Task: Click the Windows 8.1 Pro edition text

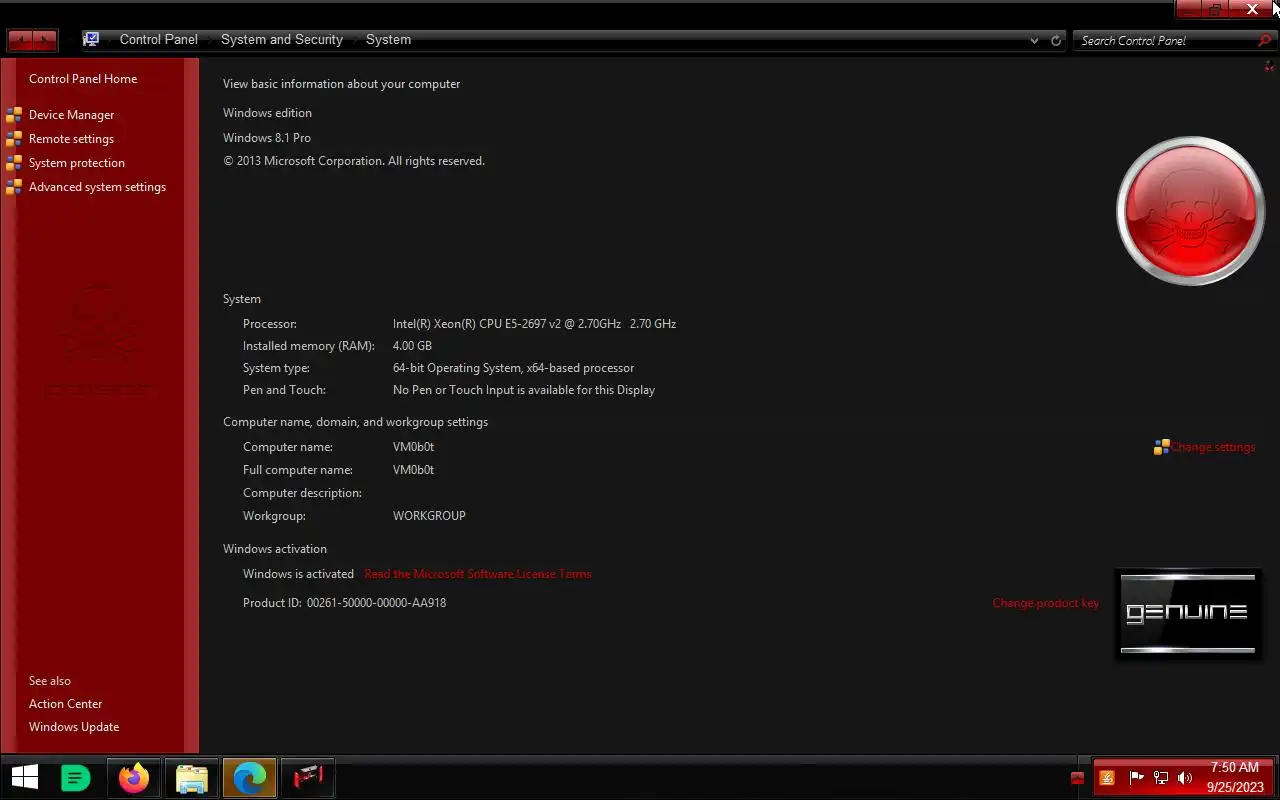Action: (x=267, y=138)
